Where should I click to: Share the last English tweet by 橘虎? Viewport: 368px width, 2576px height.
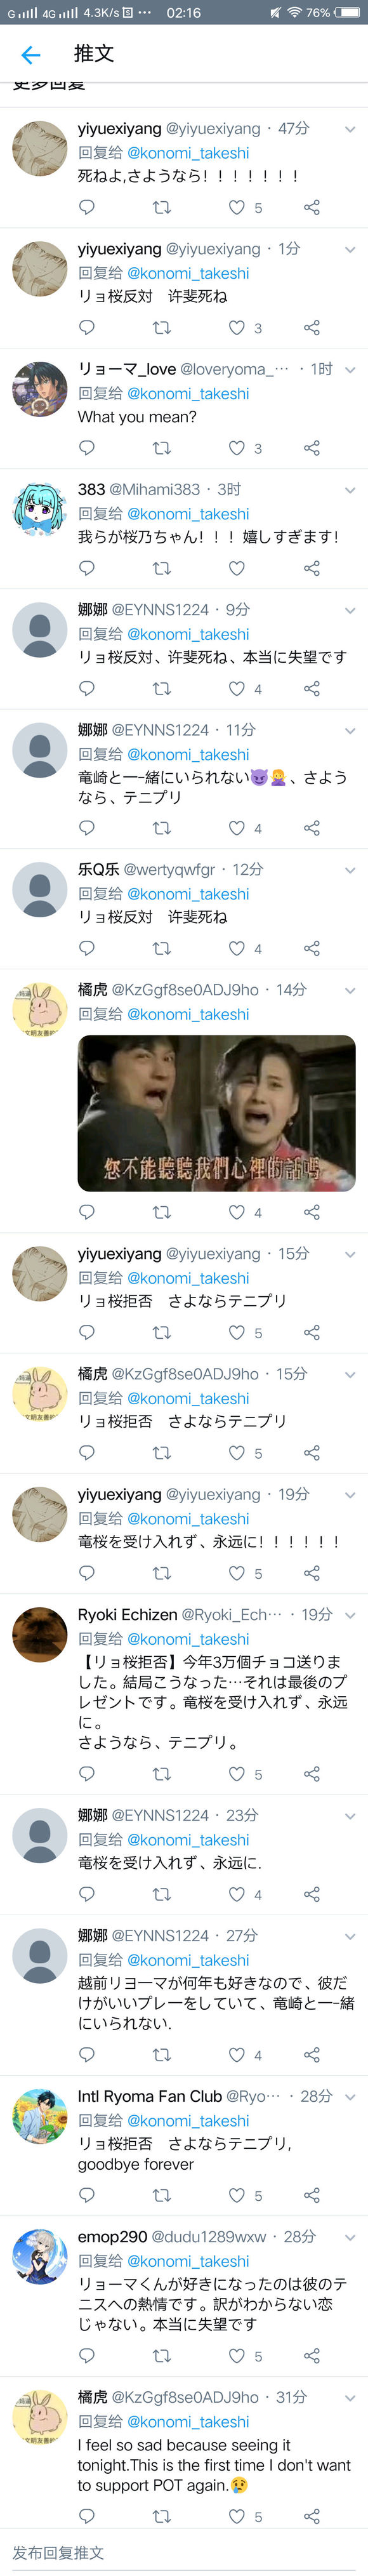[312, 2516]
